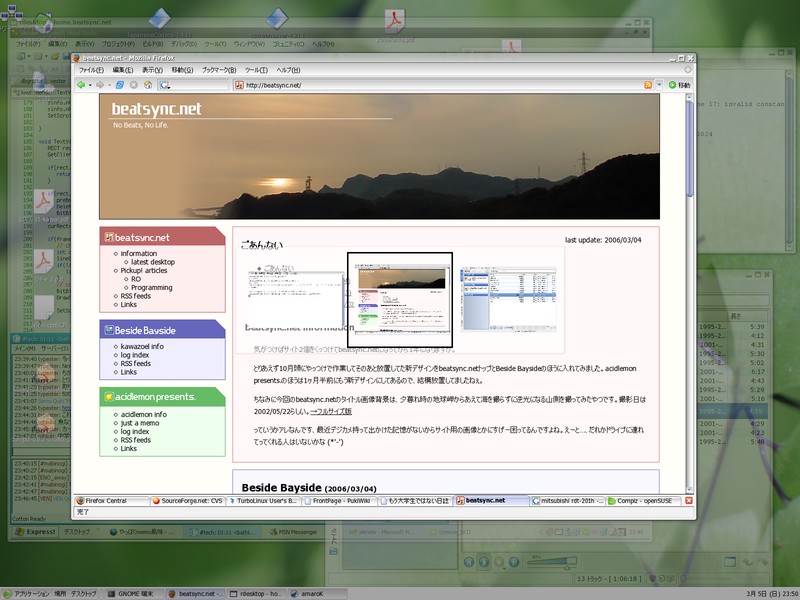This screenshot has height=600, width=800.
Task: Click the 'acidlemon info' sidebar link
Action: click(x=144, y=414)
